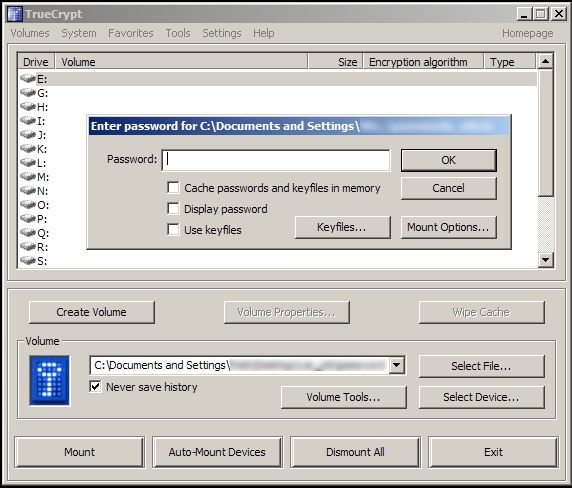Sort by the Size column header
The width and height of the screenshot is (572, 488).
click(x=335, y=62)
